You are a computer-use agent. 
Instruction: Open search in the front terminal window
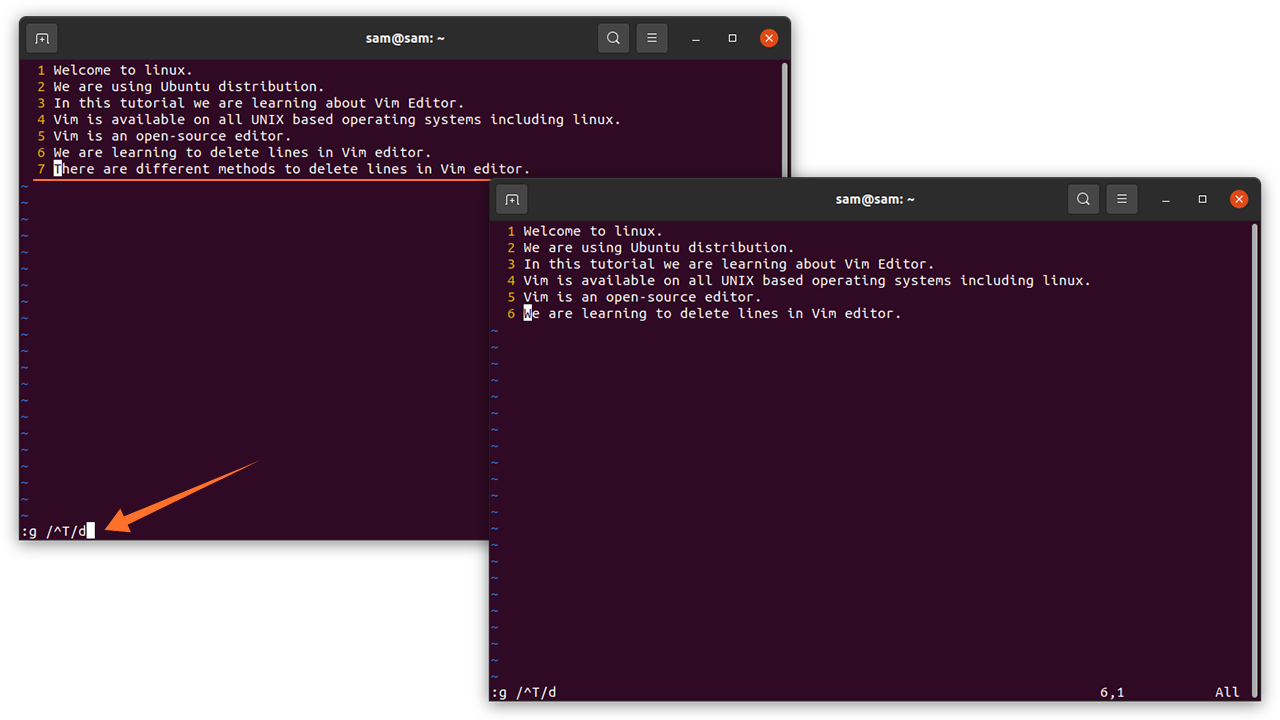1083,200
